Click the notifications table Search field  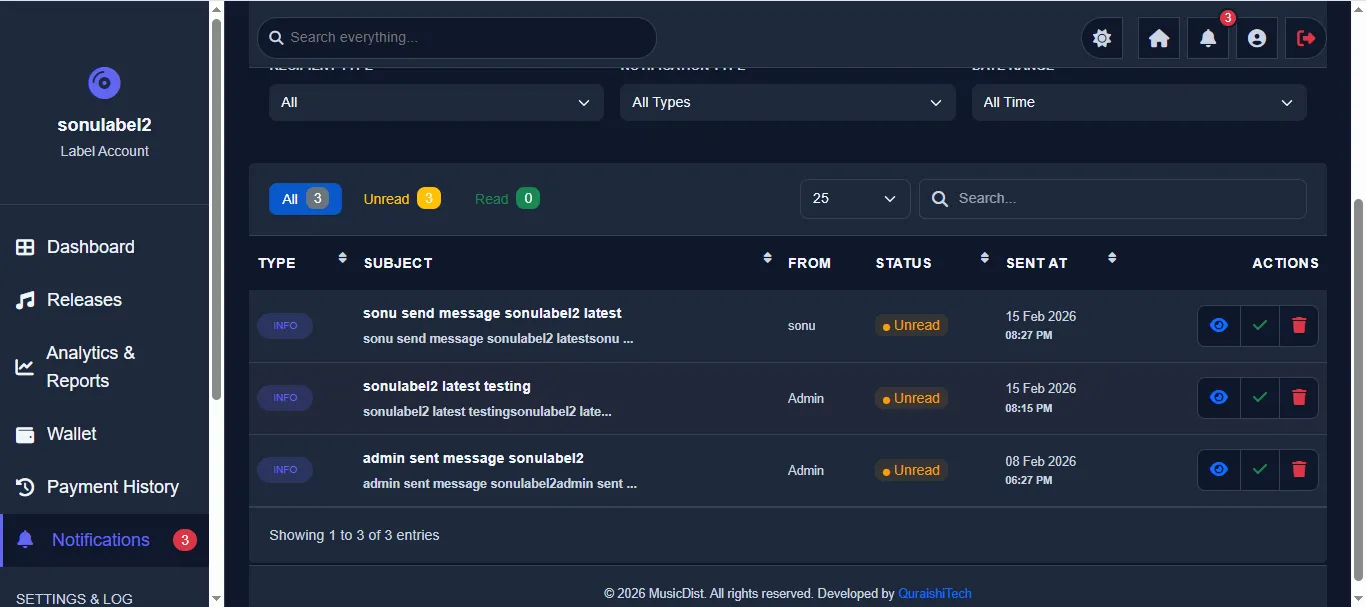pyautogui.click(x=1113, y=198)
